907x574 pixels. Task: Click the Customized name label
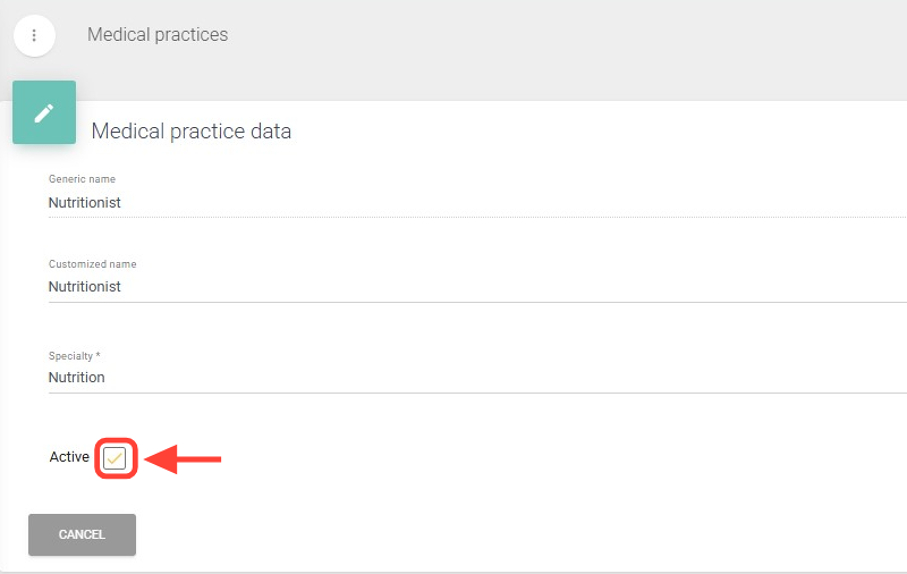pos(92,264)
